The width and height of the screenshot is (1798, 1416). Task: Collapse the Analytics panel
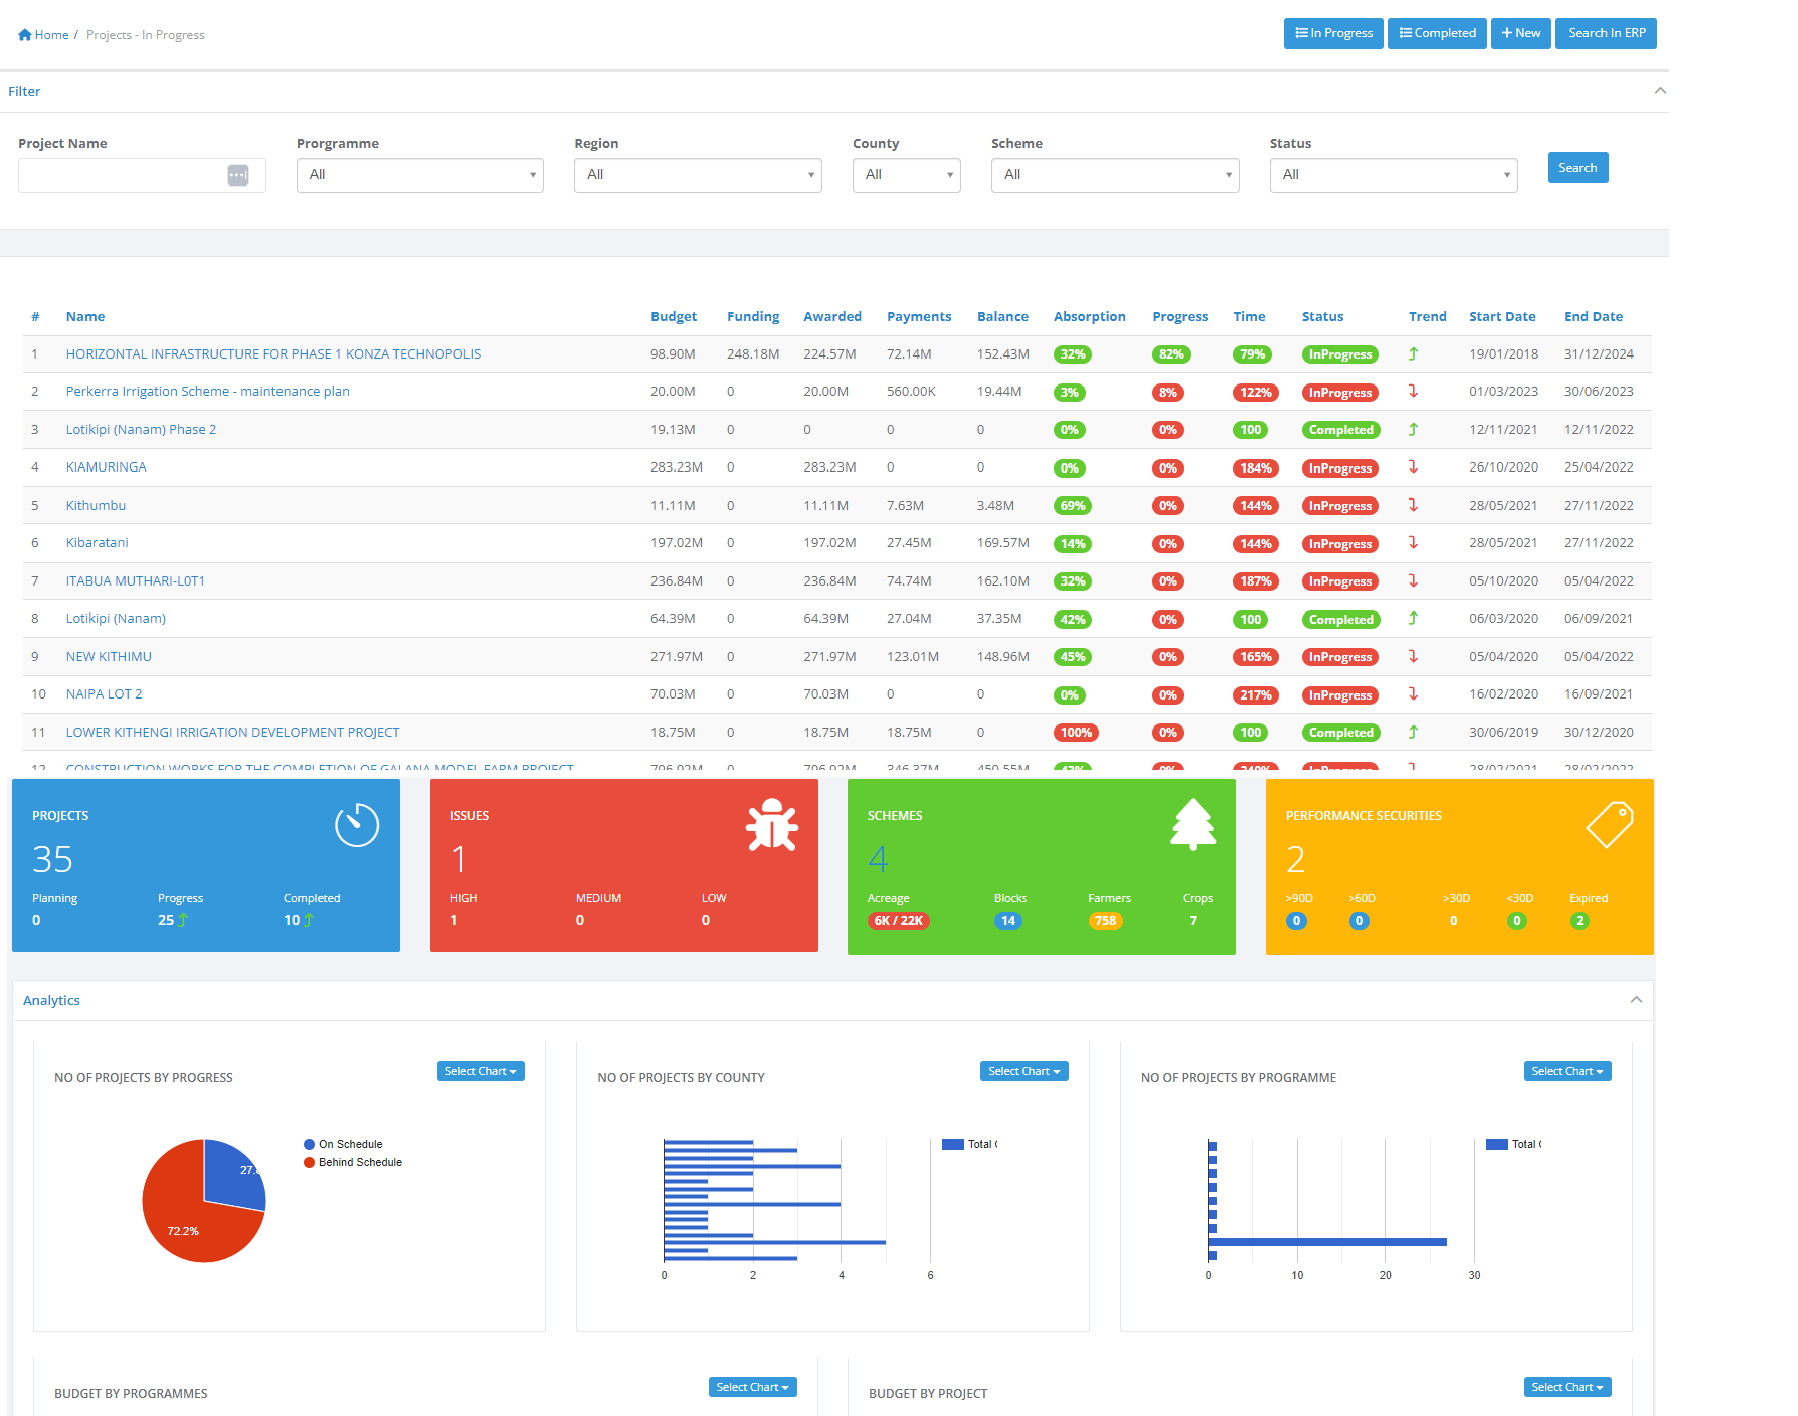1636,1000
